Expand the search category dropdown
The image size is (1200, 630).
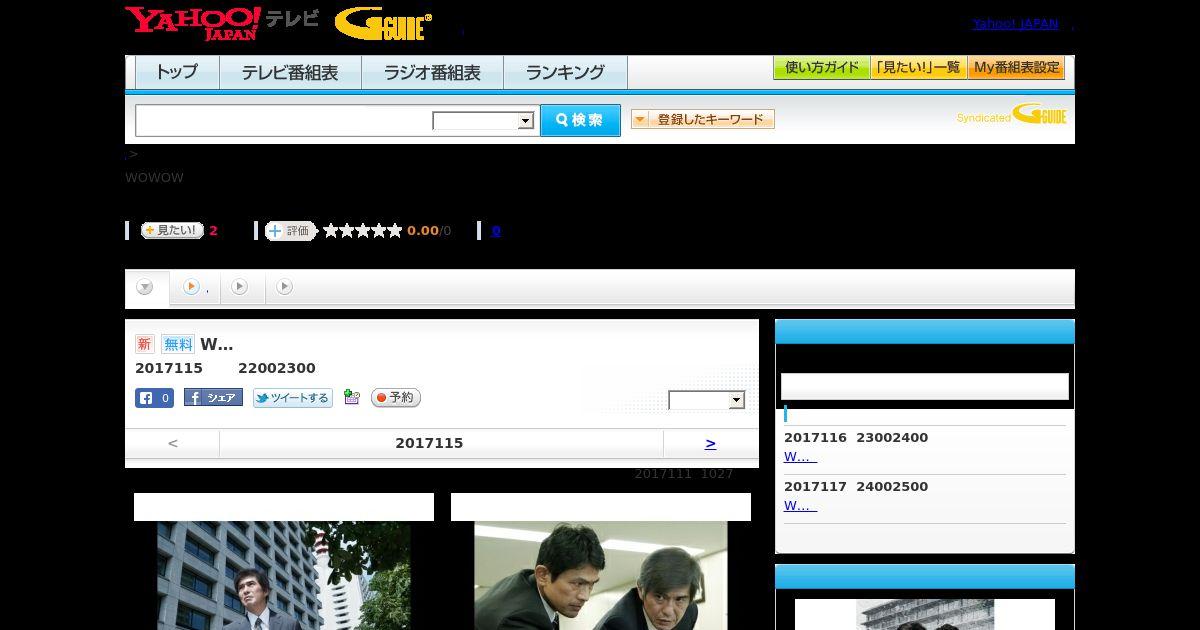(484, 121)
